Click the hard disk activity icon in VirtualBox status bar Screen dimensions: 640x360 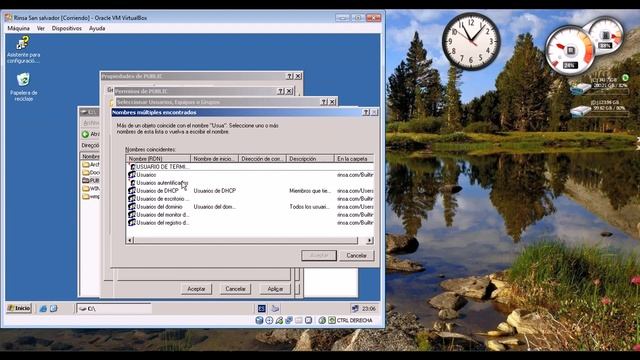click(259, 320)
